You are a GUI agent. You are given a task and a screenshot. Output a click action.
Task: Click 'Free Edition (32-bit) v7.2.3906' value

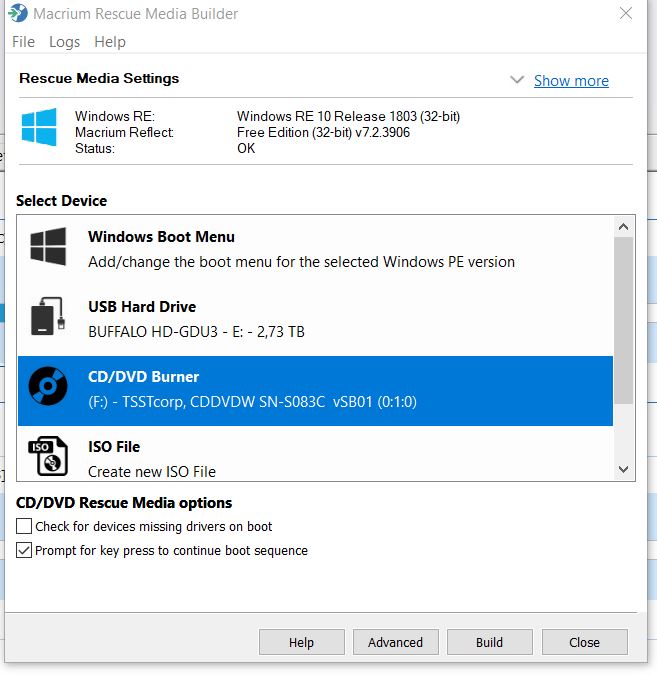(x=323, y=132)
